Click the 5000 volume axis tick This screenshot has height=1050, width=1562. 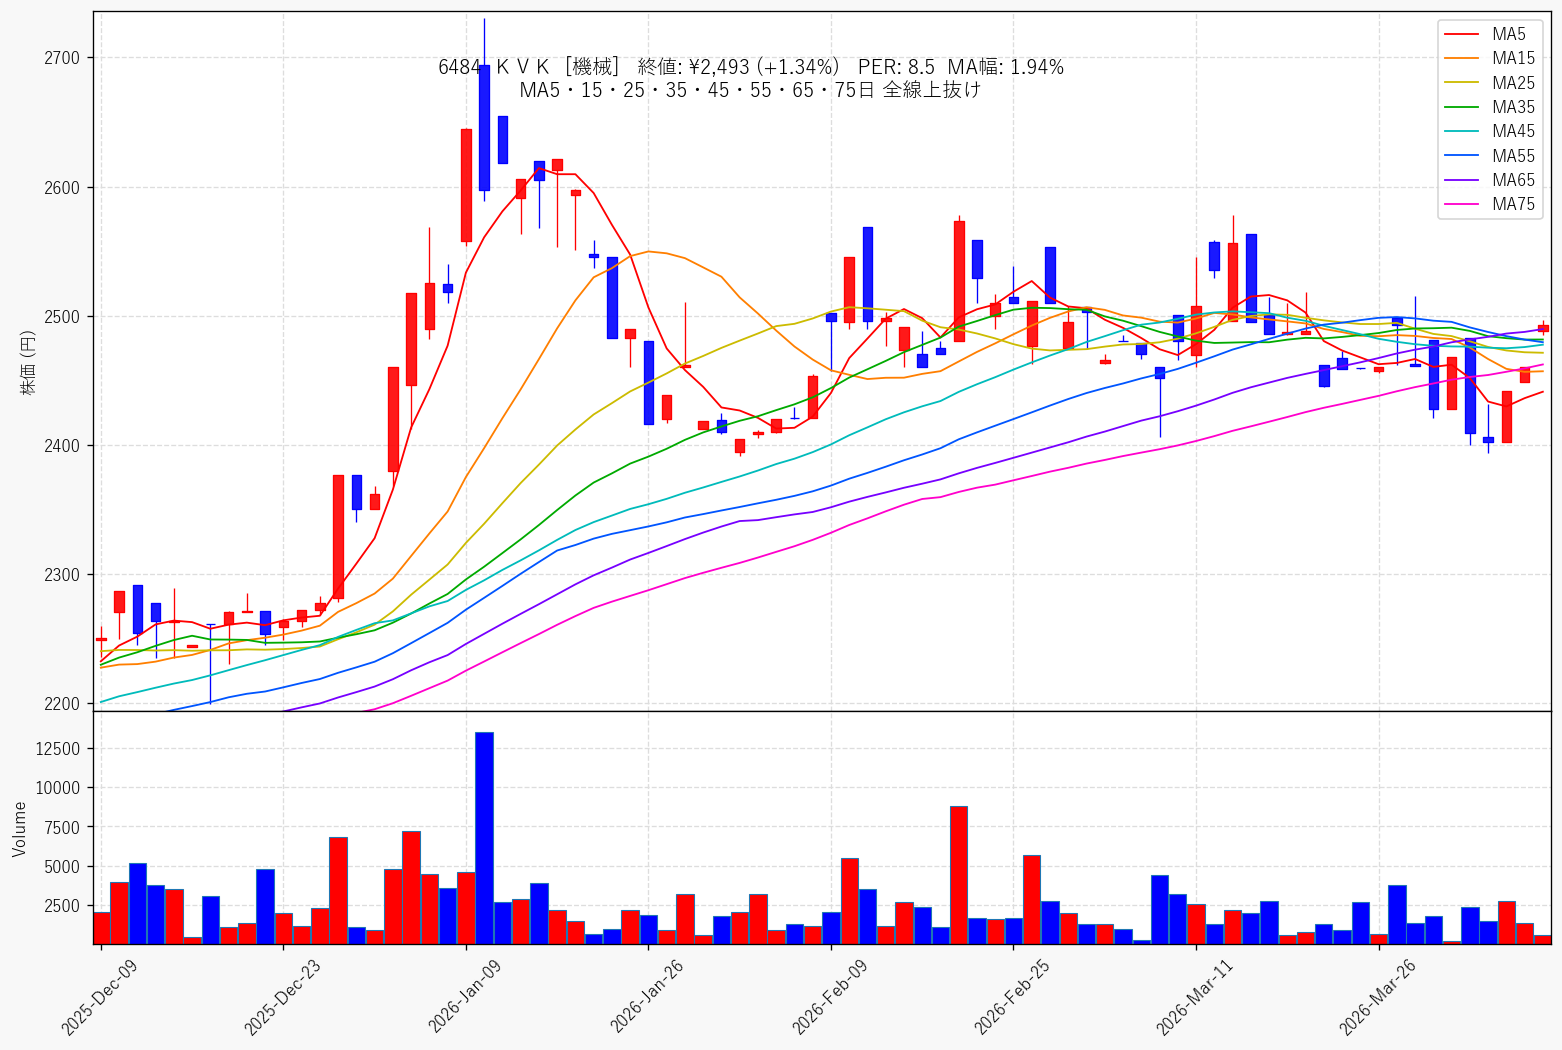(62, 866)
